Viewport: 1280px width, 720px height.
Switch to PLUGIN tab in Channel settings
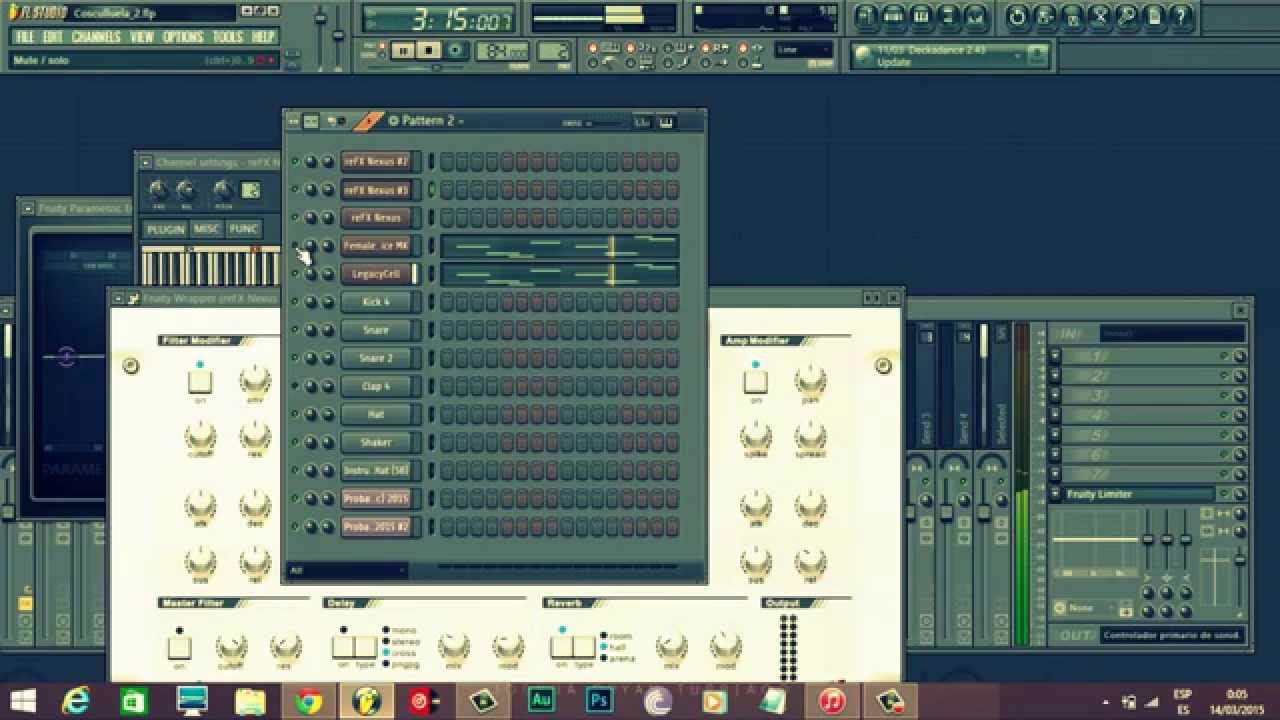point(165,229)
